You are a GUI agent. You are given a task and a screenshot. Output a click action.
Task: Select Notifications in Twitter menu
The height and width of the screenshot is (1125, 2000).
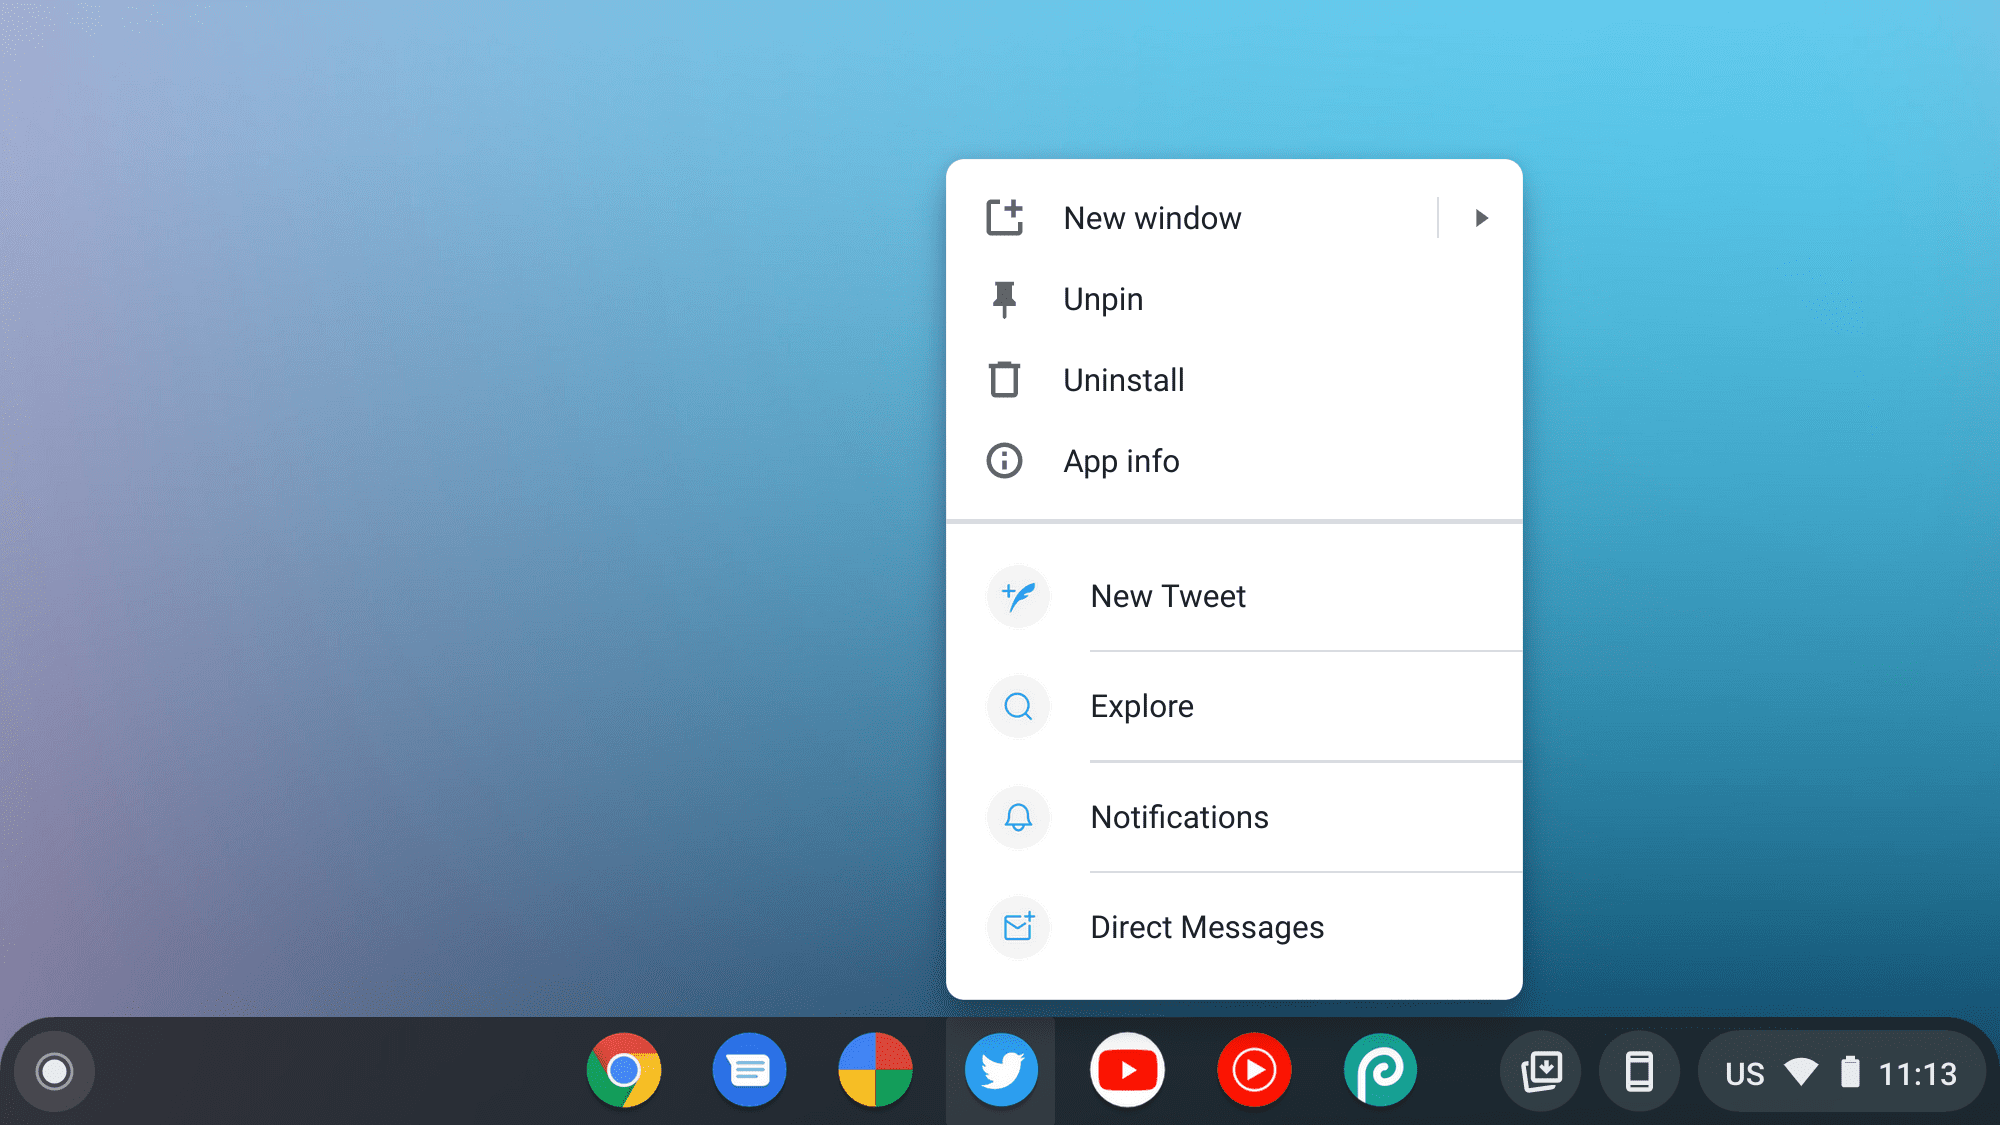pos(1179,816)
